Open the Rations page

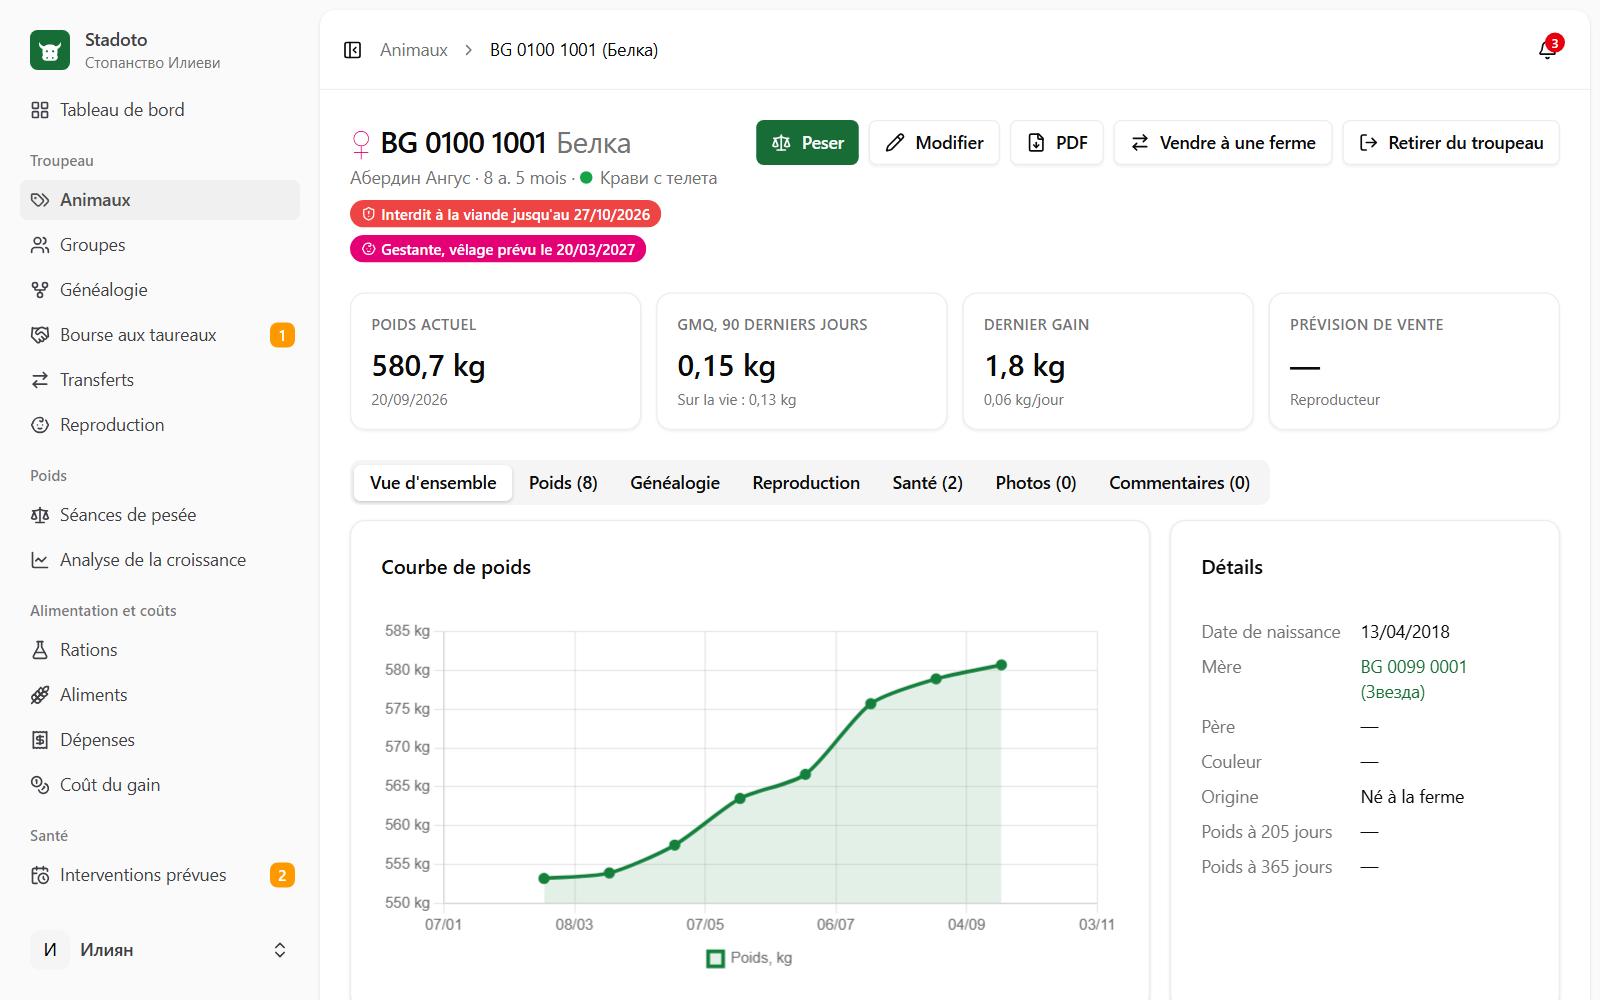tap(160, 650)
